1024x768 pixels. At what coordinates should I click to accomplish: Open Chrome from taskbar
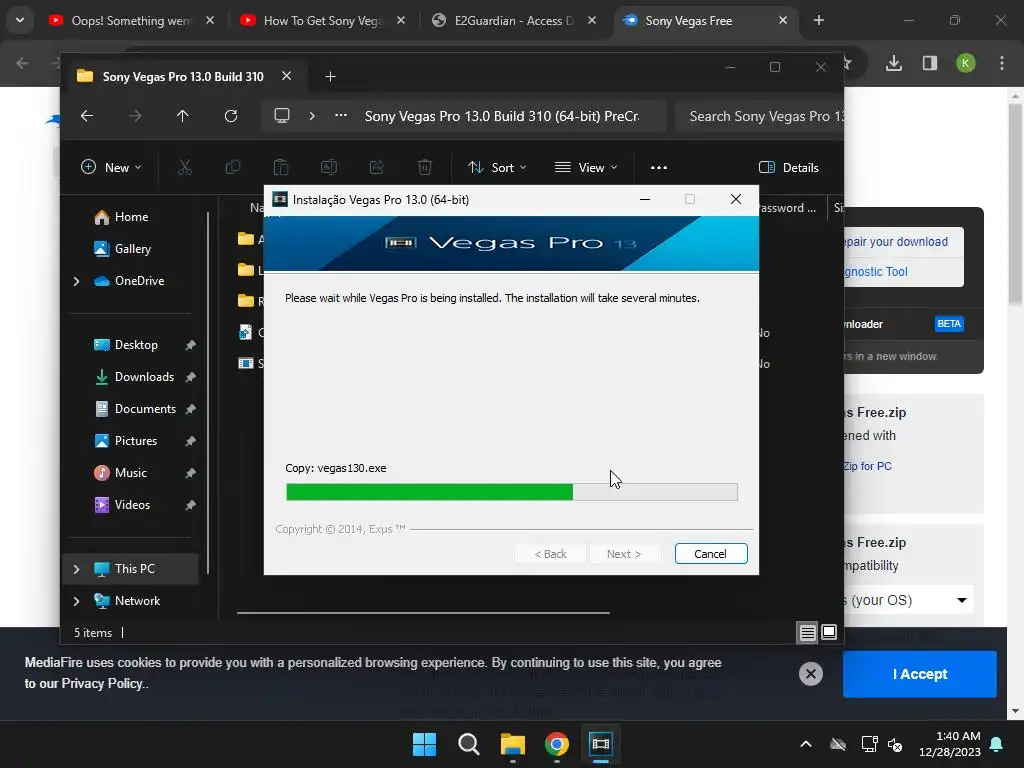click(557, 744)
